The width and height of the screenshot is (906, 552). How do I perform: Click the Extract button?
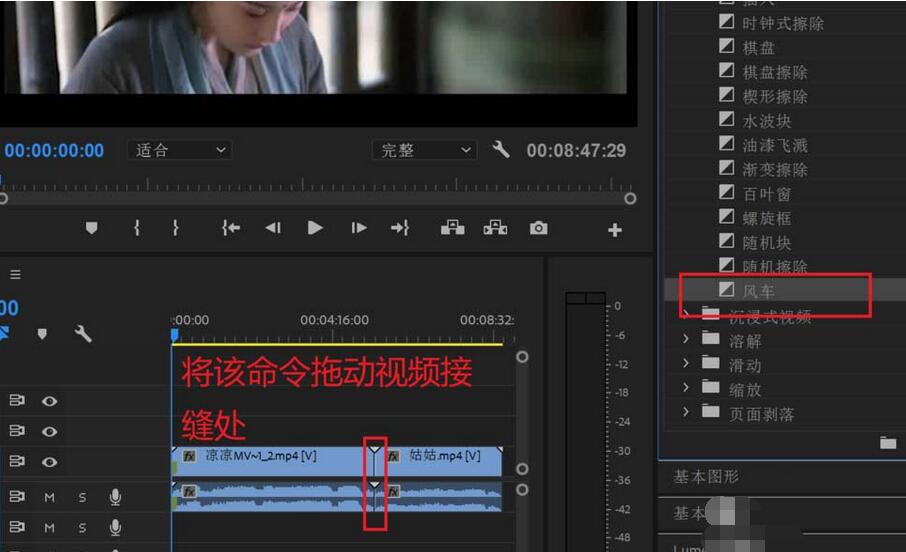tap(495, 228)
